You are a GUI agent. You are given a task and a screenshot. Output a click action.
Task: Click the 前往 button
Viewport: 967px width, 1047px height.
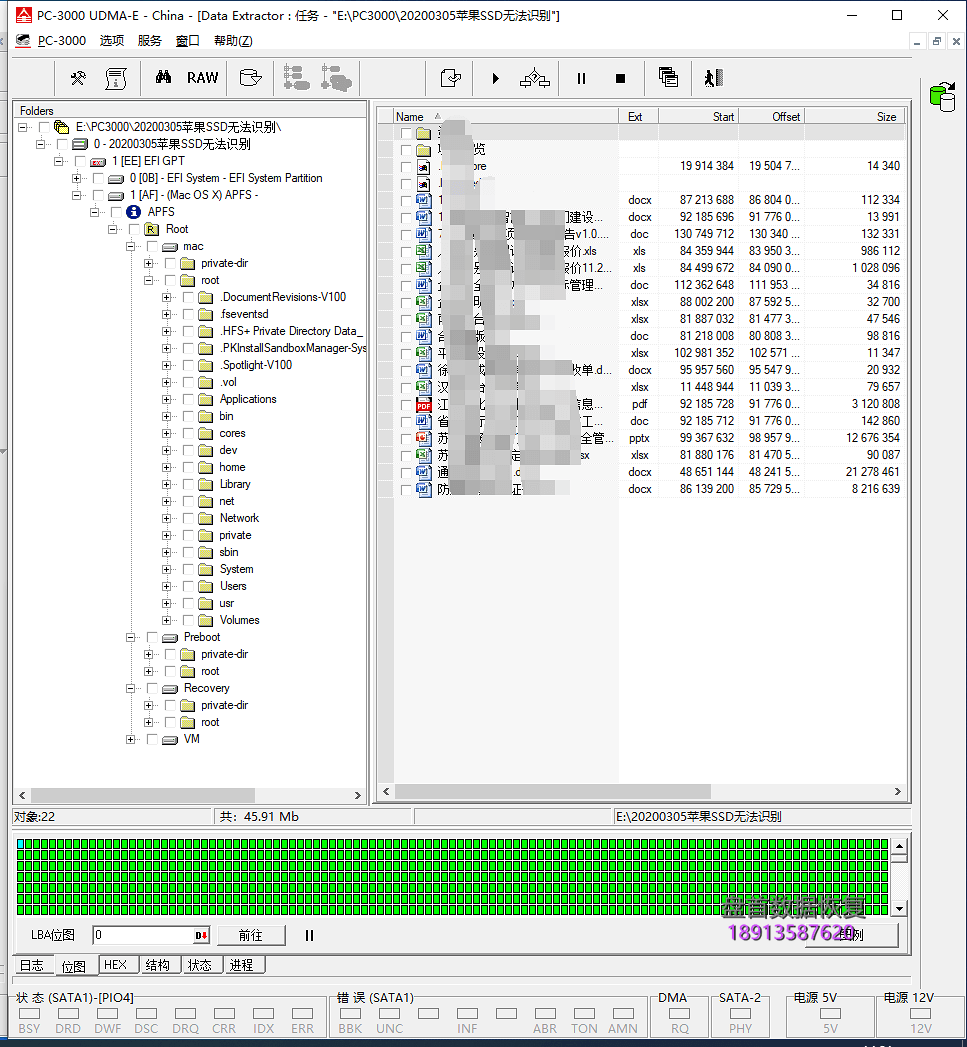tap(251, 935)
